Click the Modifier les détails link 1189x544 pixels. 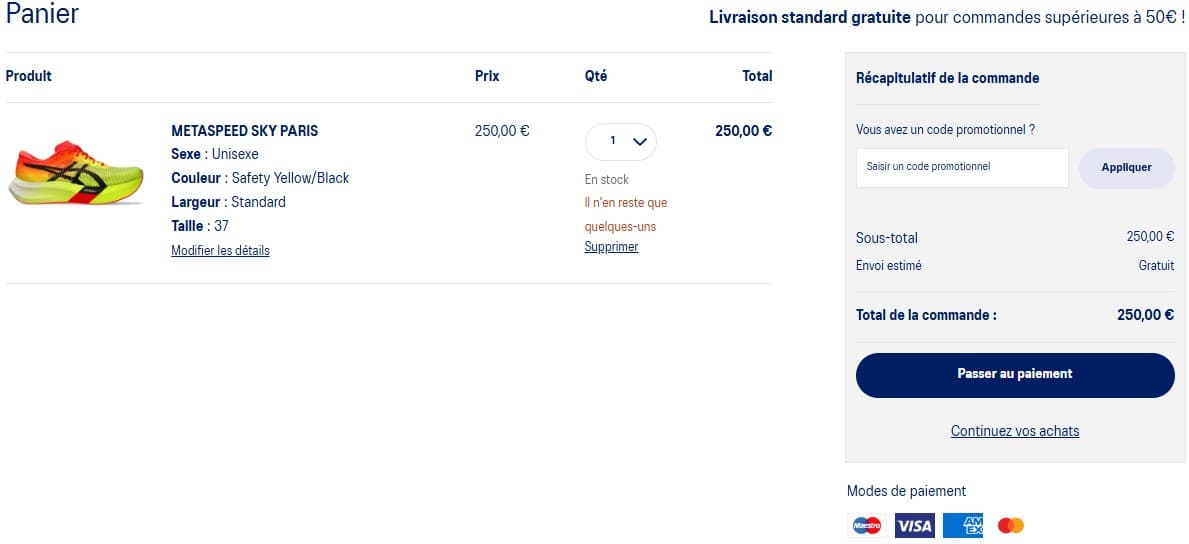[220, 251]
